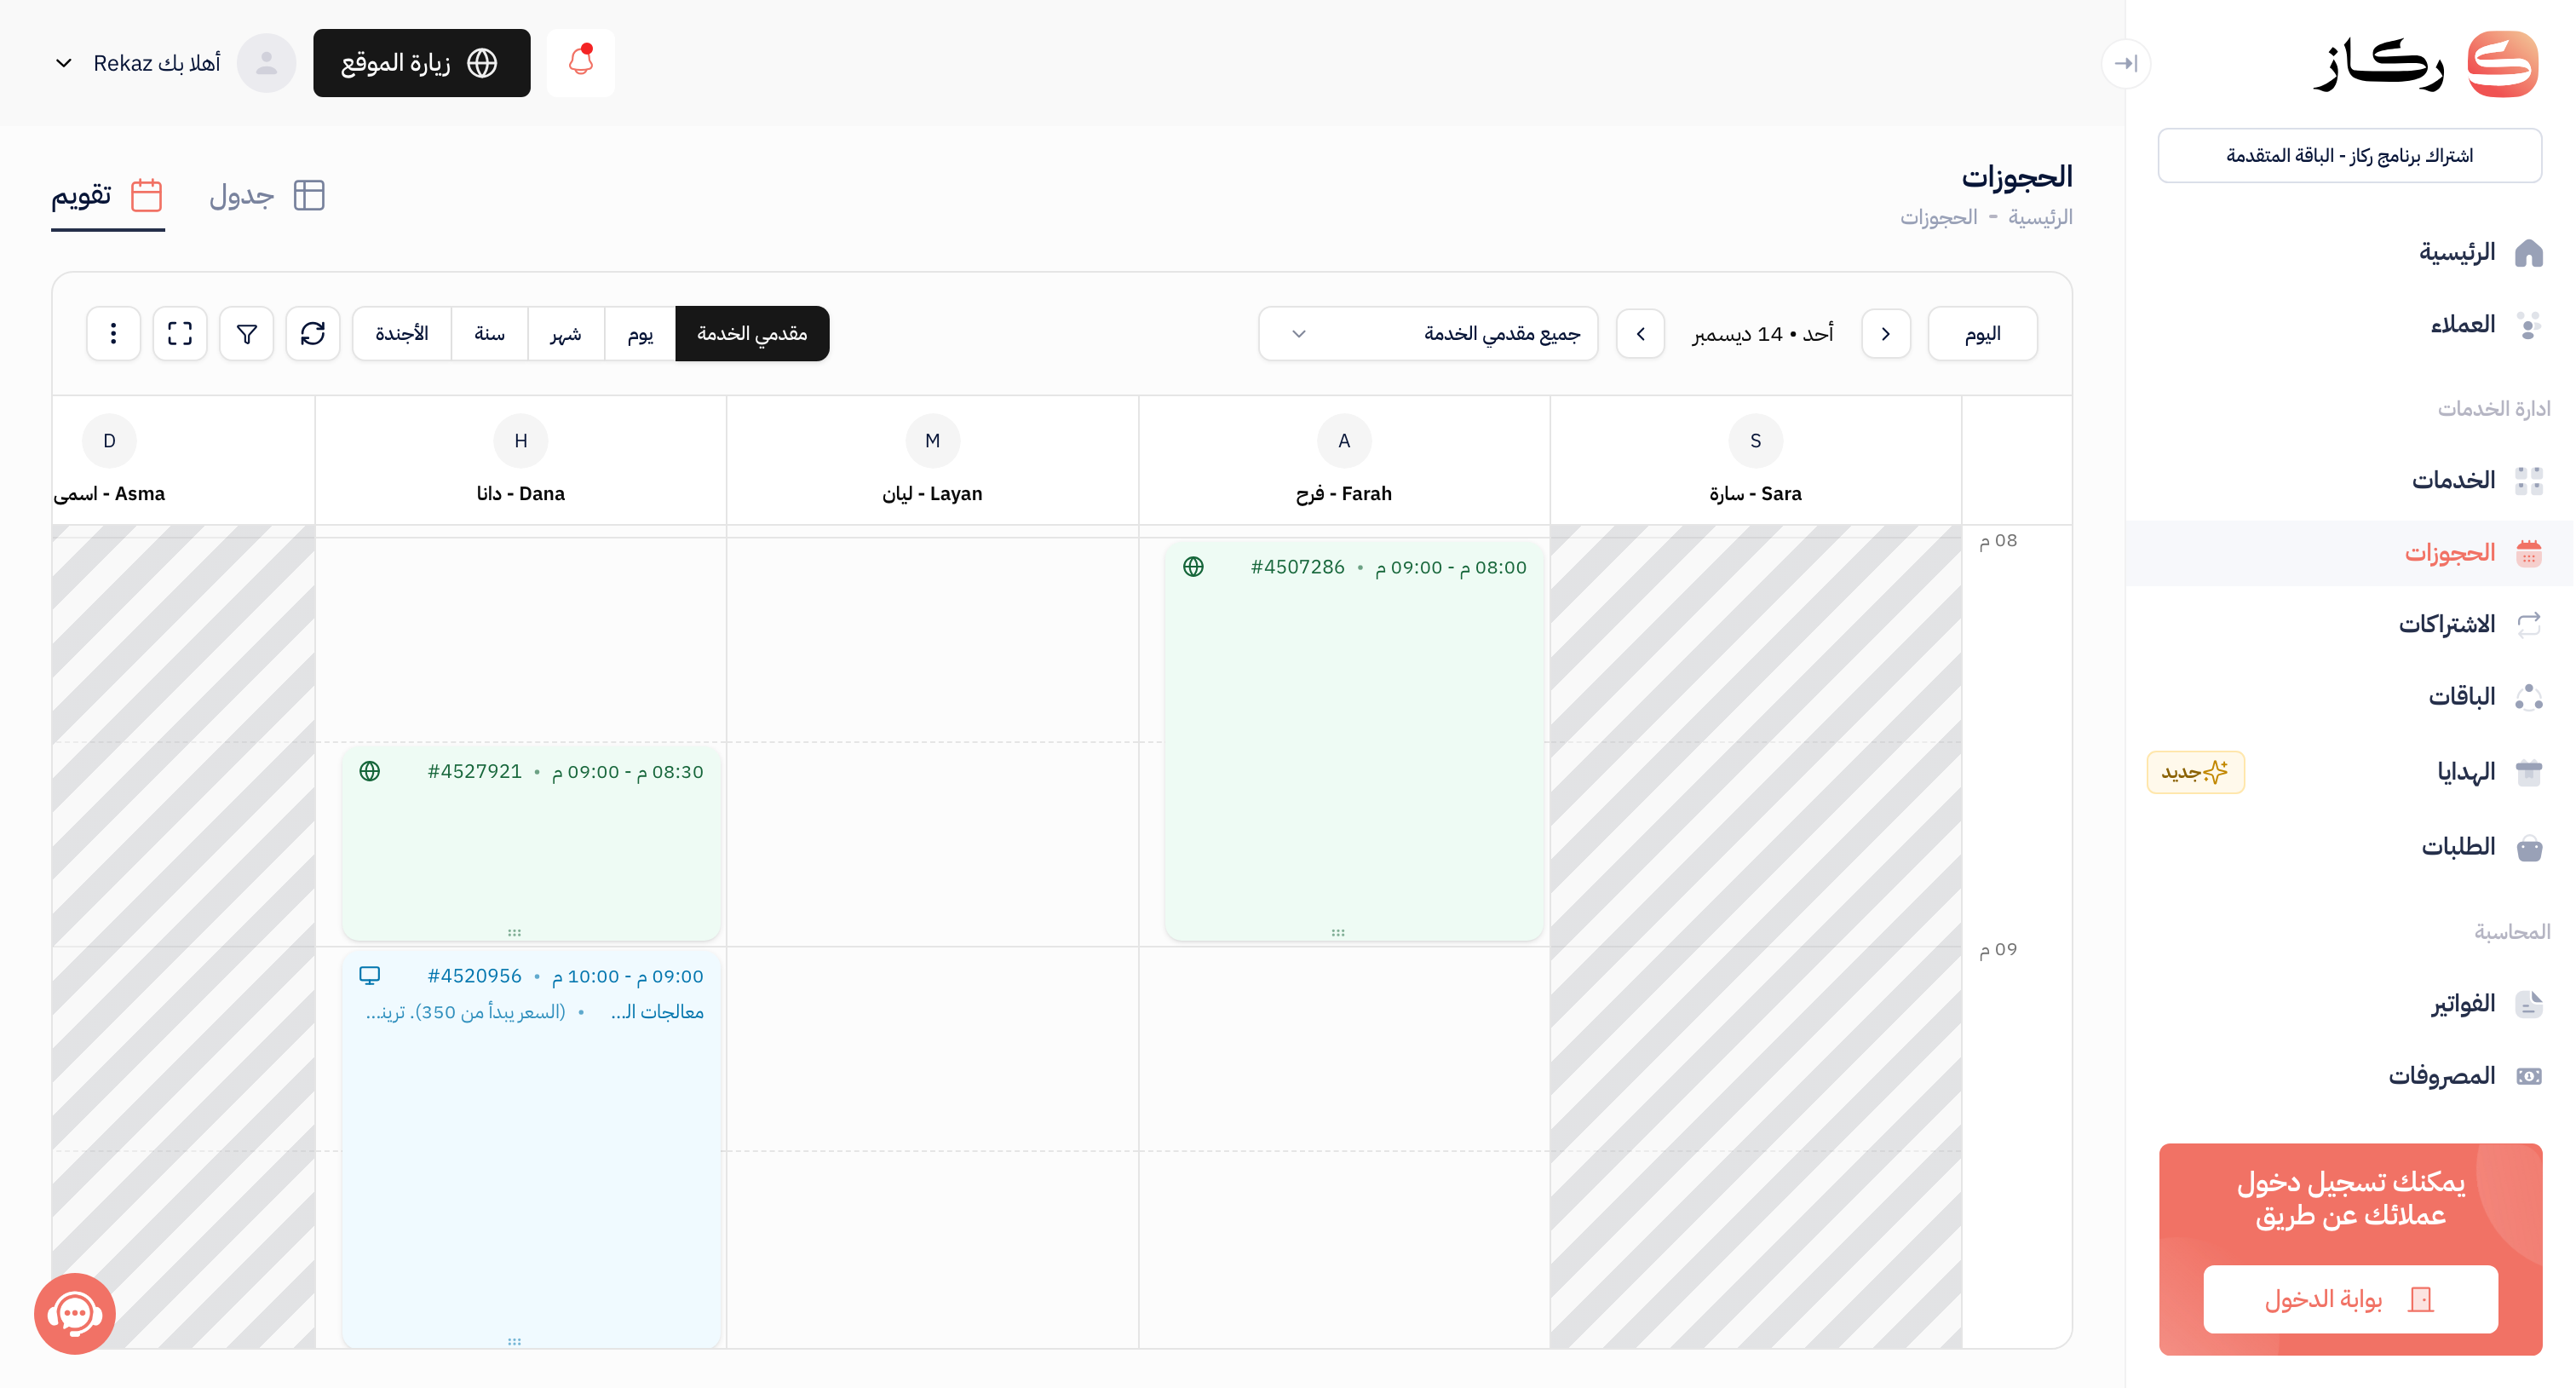Click the زيارة الموقع button

(x=421, y=63)
